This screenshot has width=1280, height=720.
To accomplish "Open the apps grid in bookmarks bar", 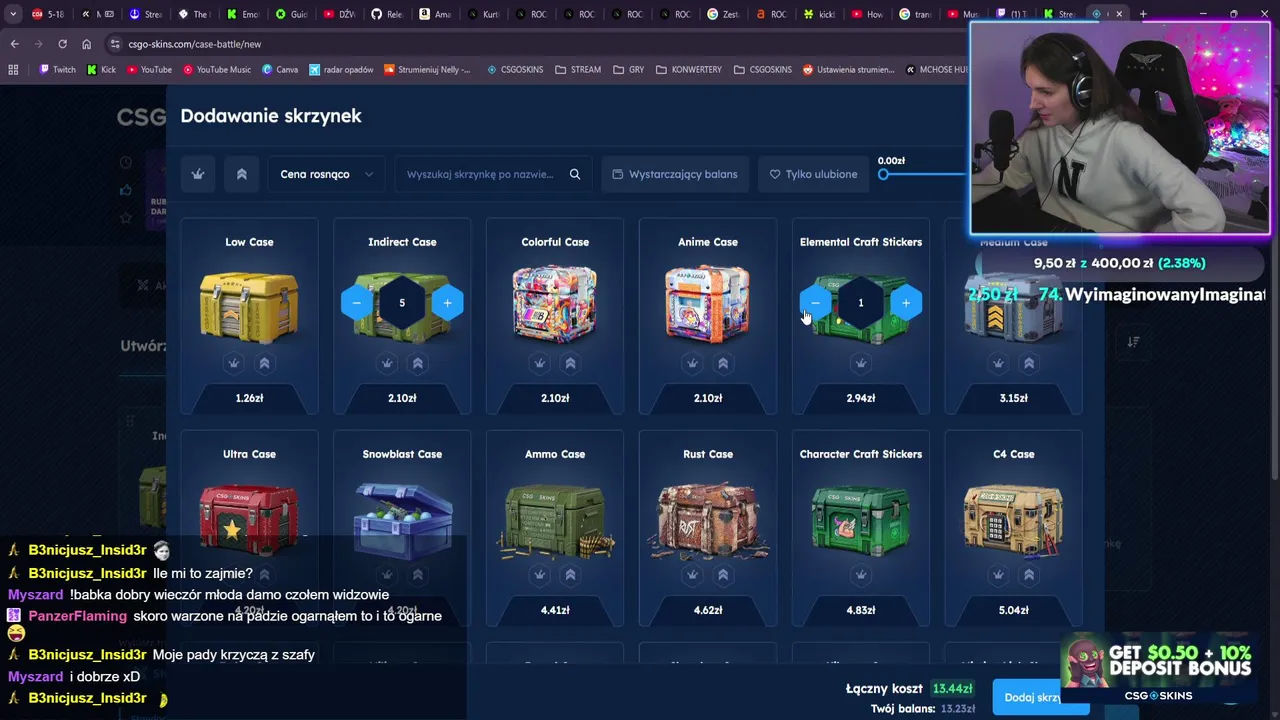I will (13, 70).
